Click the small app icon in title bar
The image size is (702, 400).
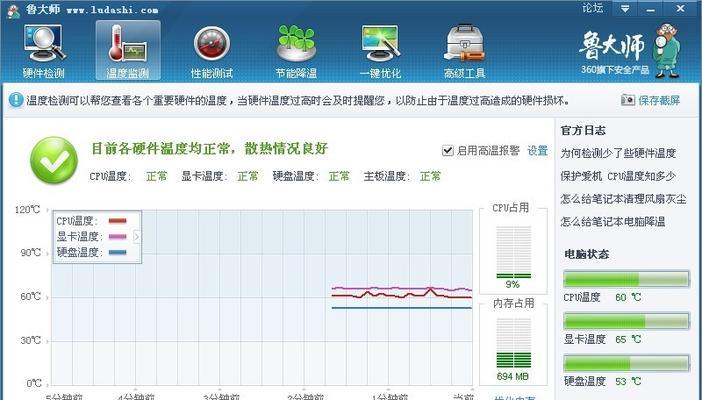tap(13, 11)
